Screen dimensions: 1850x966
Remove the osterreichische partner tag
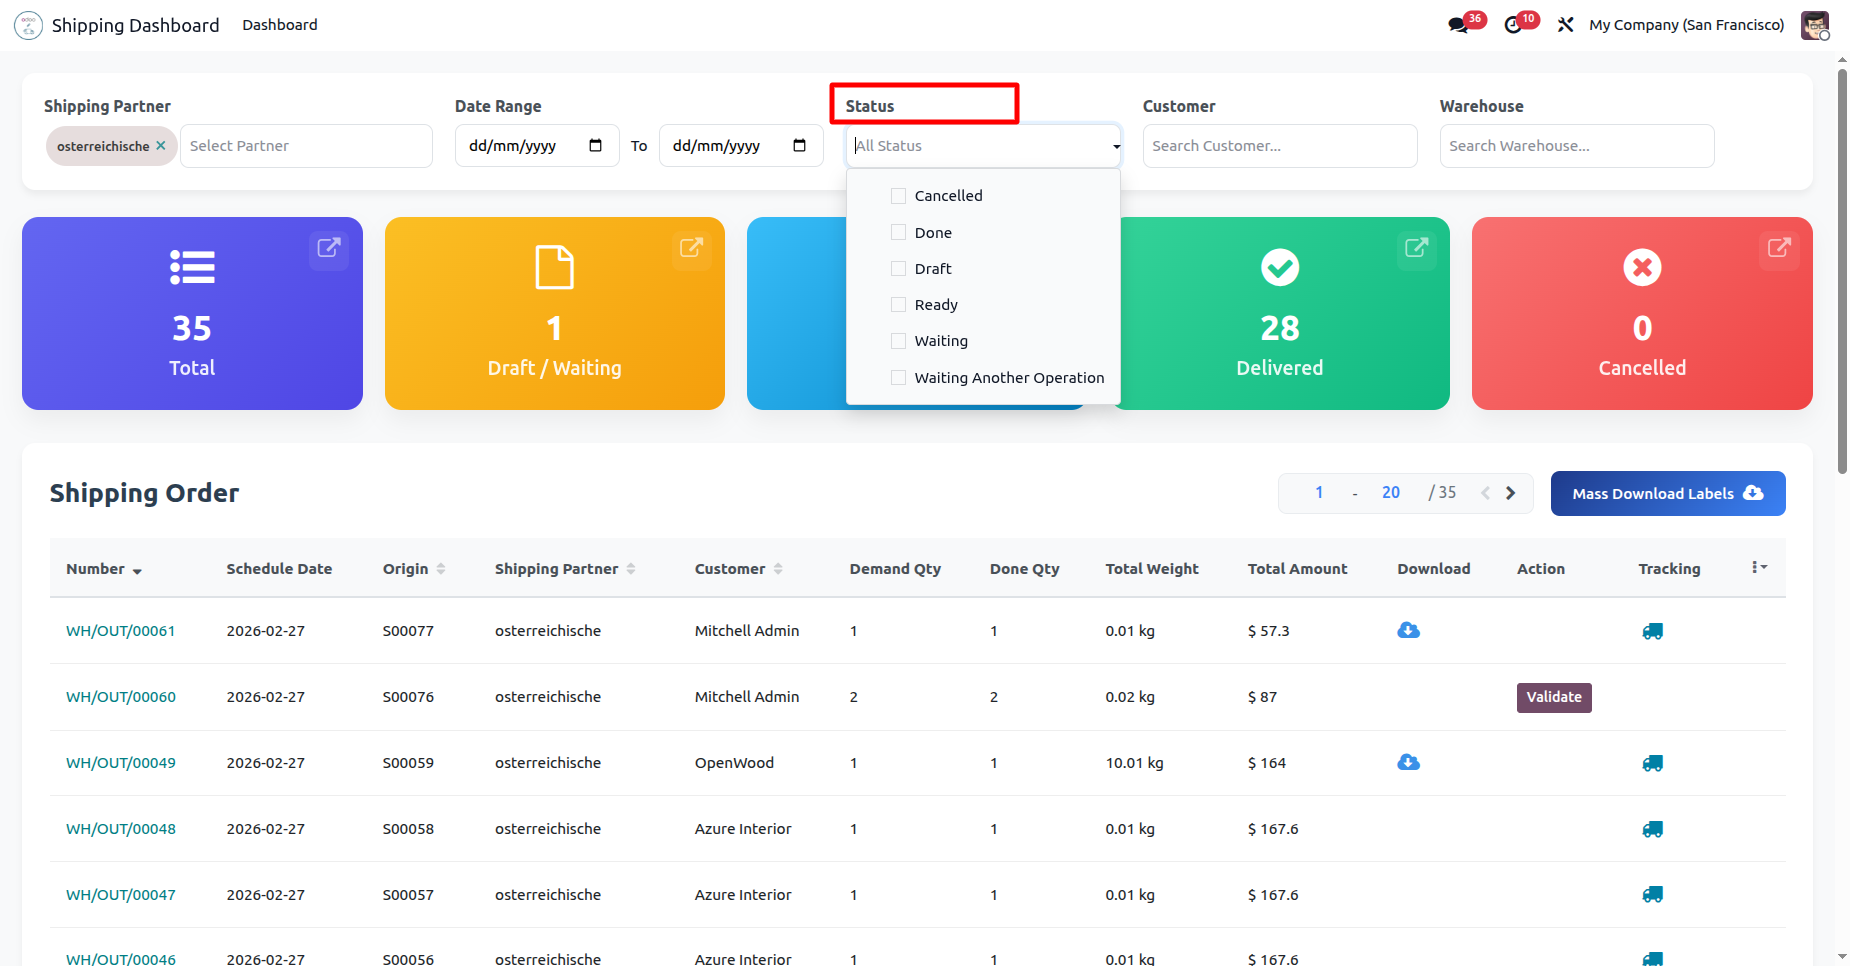coord(161,146)
